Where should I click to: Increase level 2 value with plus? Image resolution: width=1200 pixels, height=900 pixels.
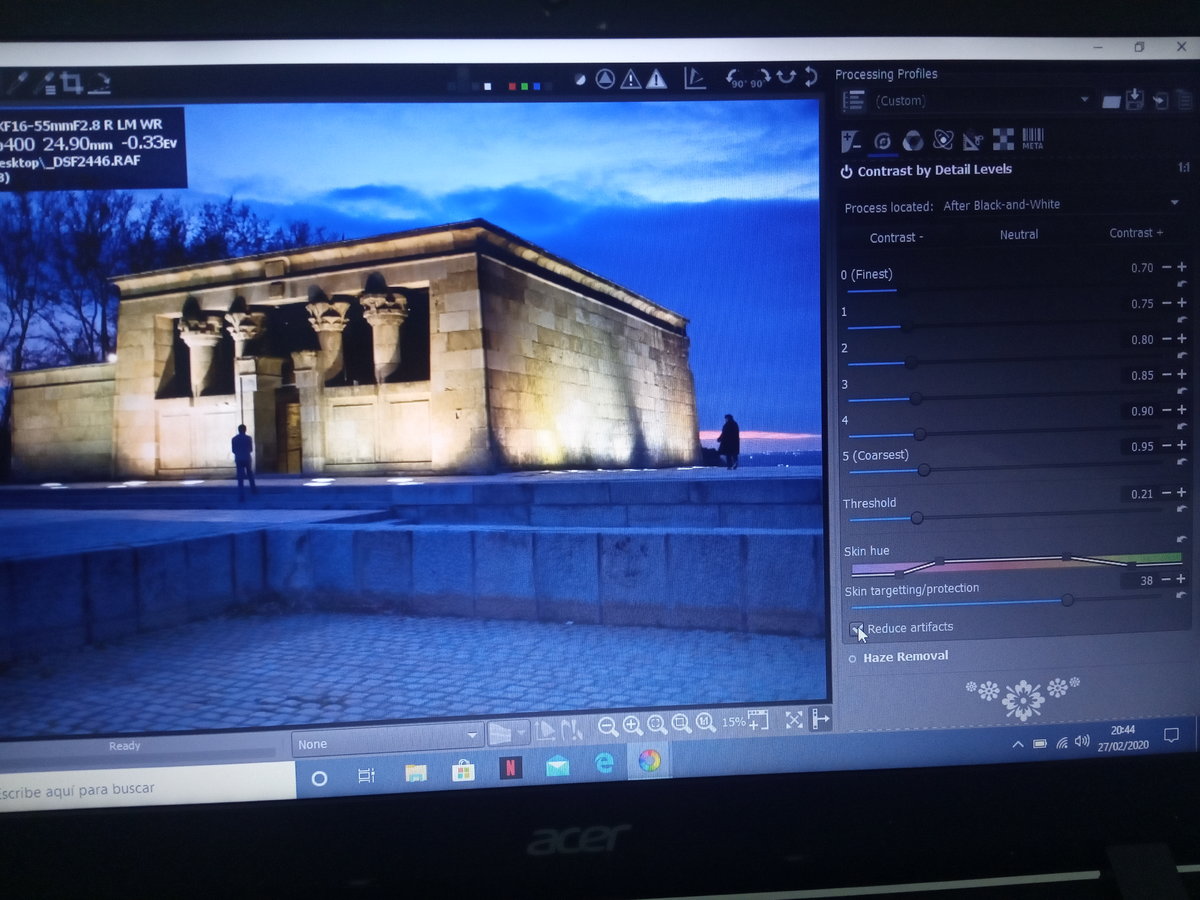(1181, 339)
